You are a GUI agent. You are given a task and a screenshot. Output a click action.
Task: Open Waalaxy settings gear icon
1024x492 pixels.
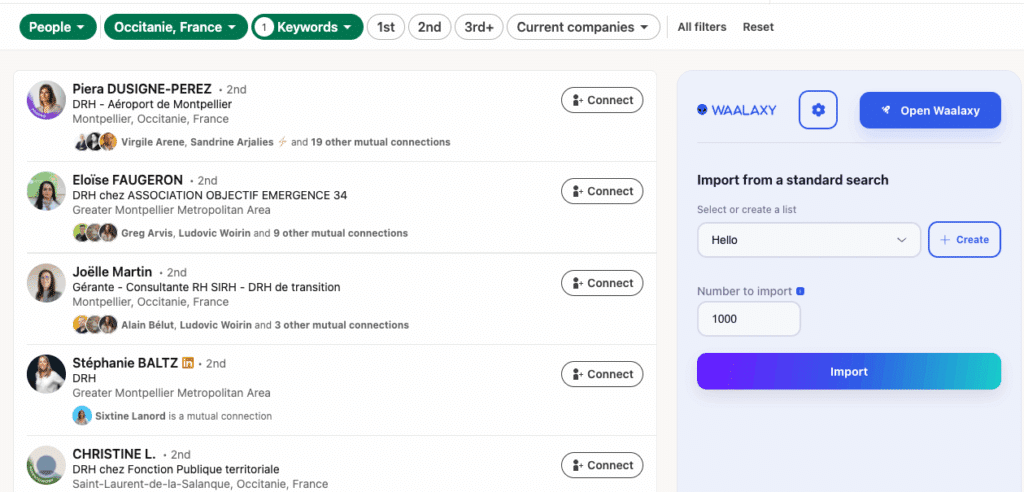click(818, 110)
